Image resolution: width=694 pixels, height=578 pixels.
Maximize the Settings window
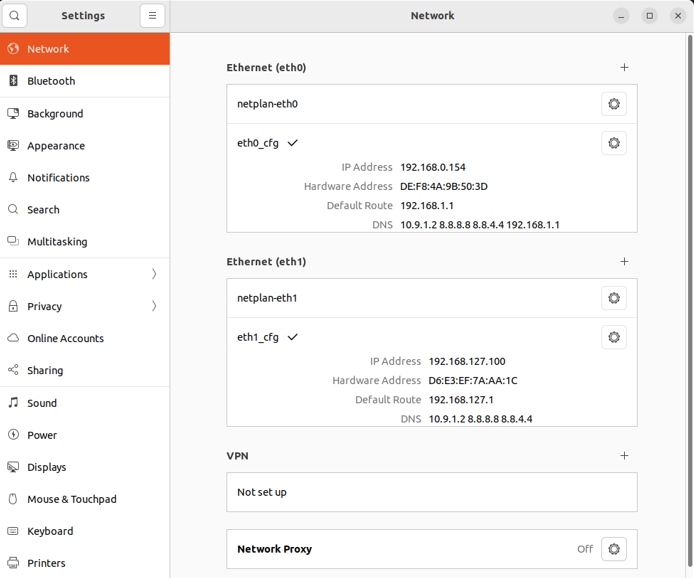click(x=649, y=16)
